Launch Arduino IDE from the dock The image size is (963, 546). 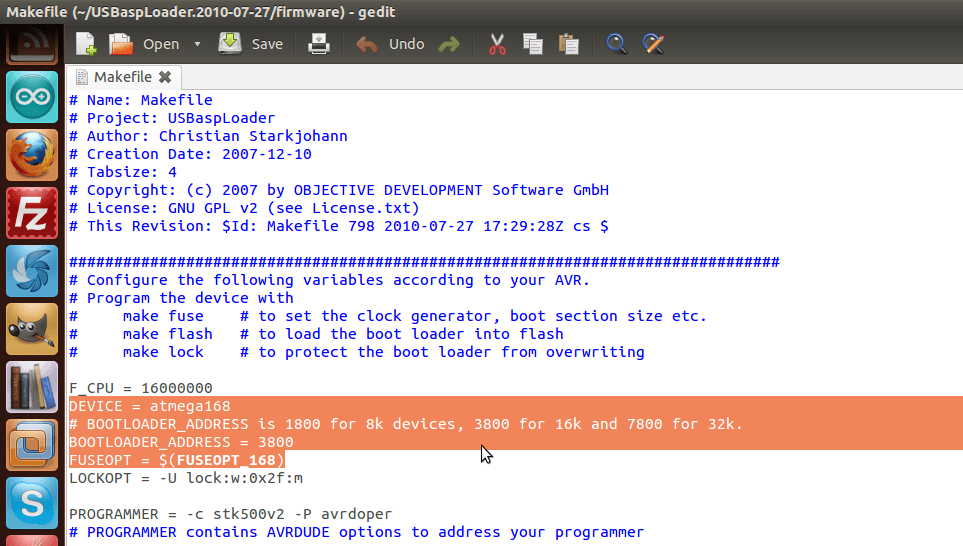pos(32,97)
